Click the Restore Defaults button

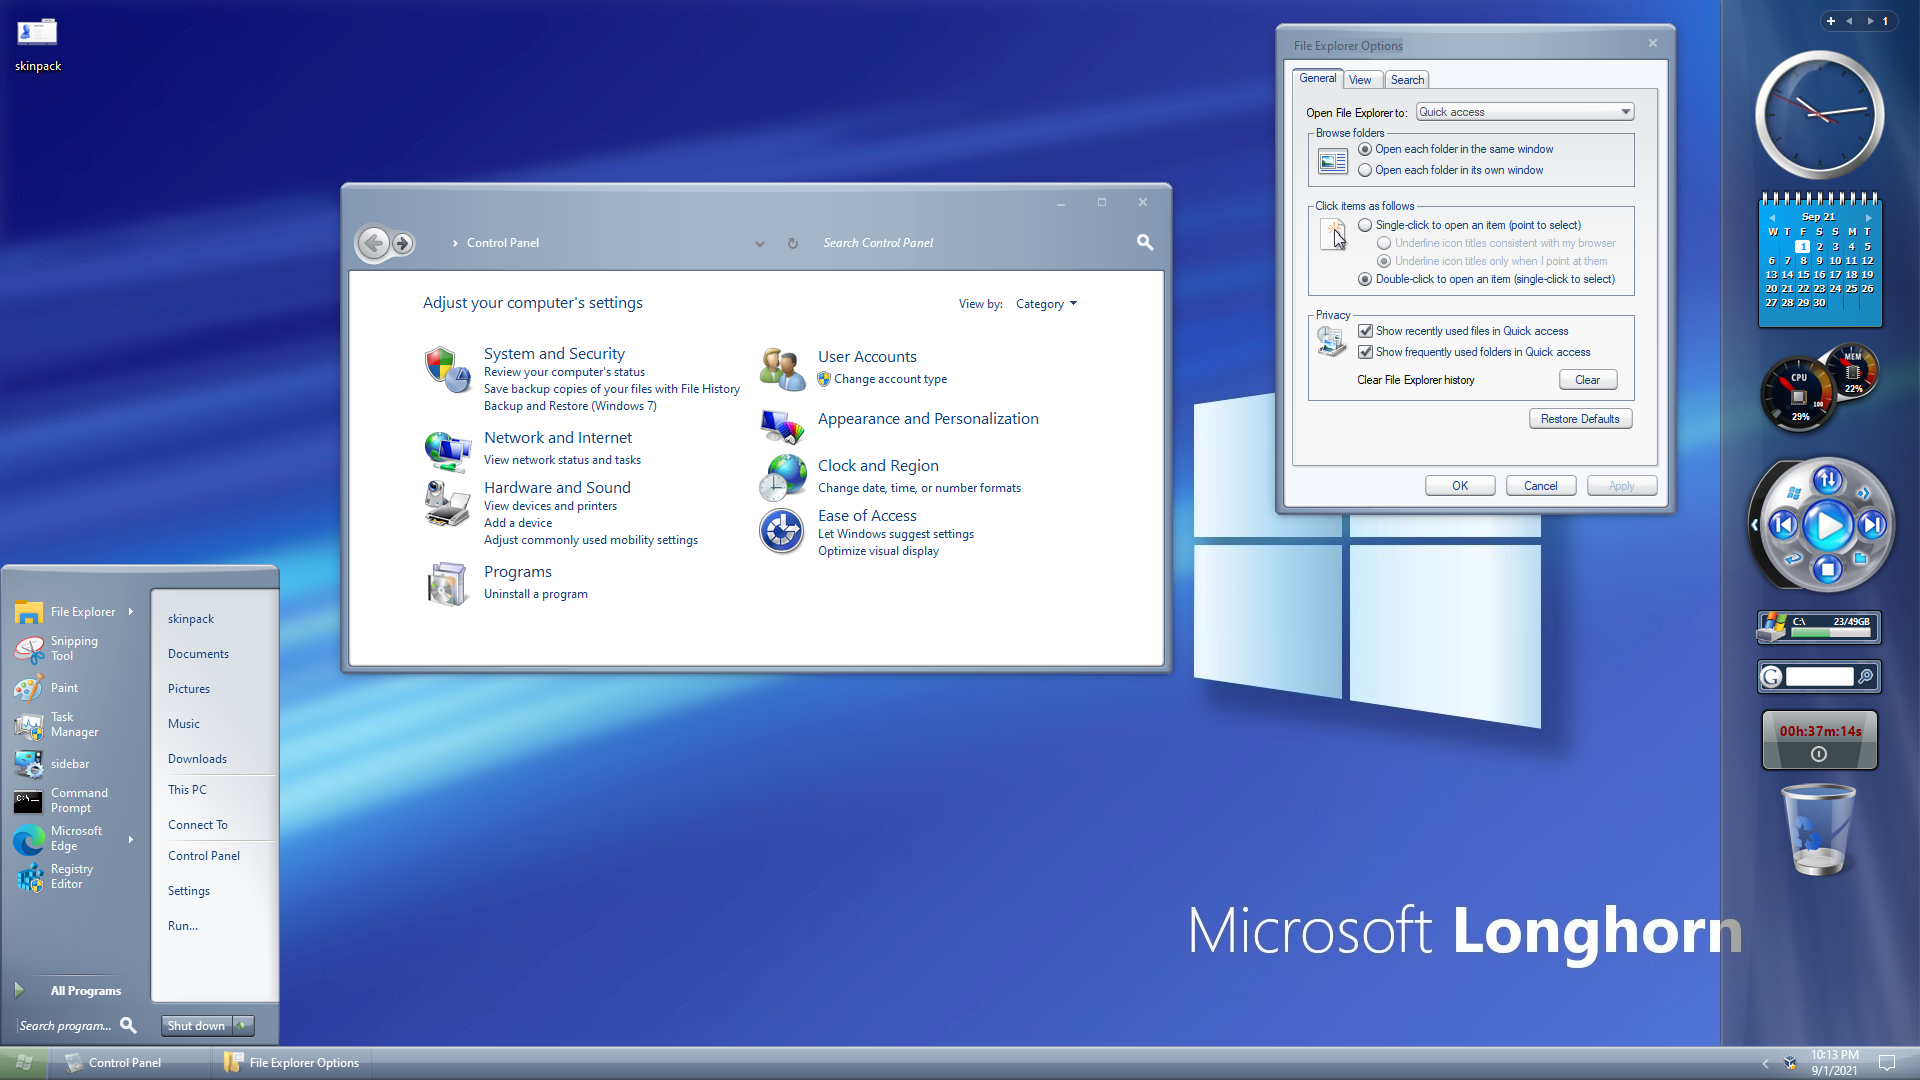click(1580, 419)
